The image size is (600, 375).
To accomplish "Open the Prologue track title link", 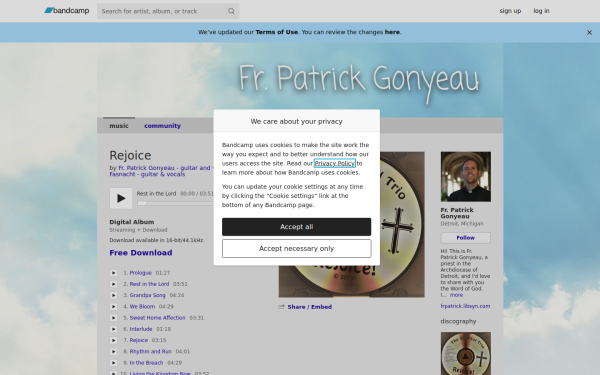I will click(x=140, y=273).
